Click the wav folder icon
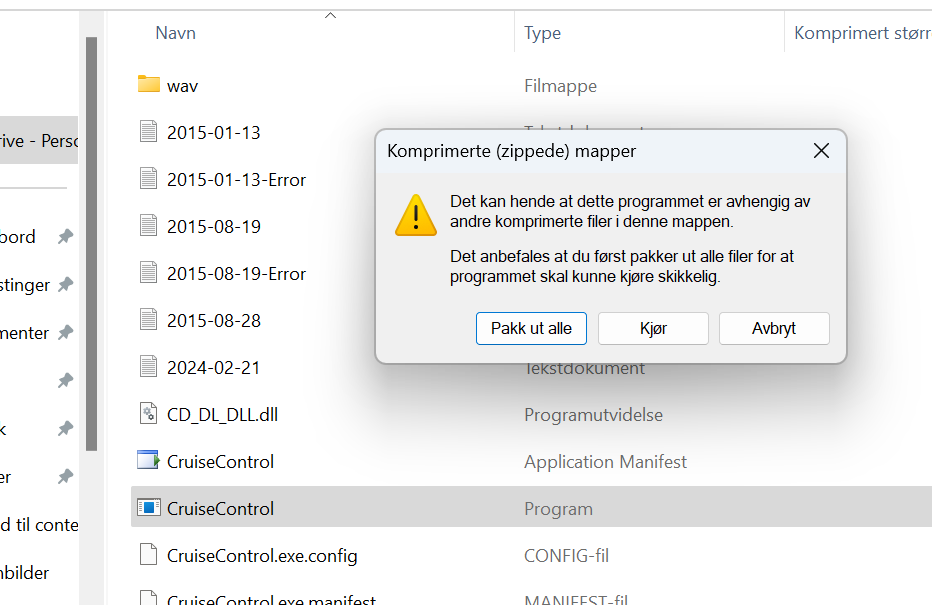Viewport: 932px width, 605px height. [x=149, y=84]
